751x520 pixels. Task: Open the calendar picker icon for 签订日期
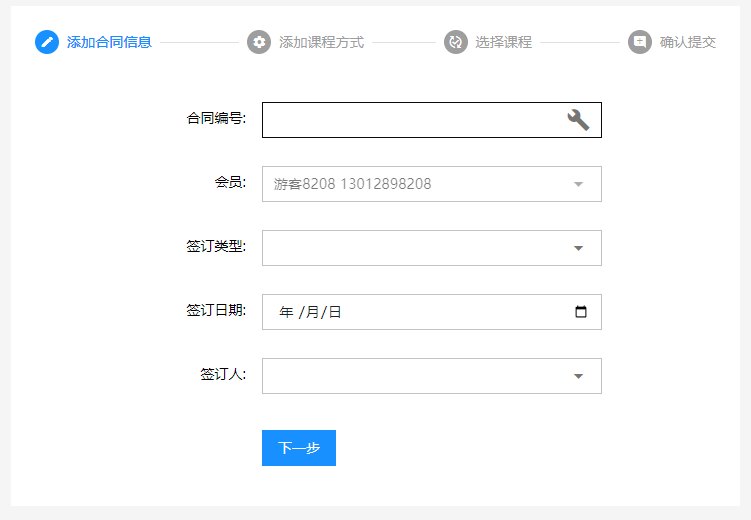click(x=581, y=312)
